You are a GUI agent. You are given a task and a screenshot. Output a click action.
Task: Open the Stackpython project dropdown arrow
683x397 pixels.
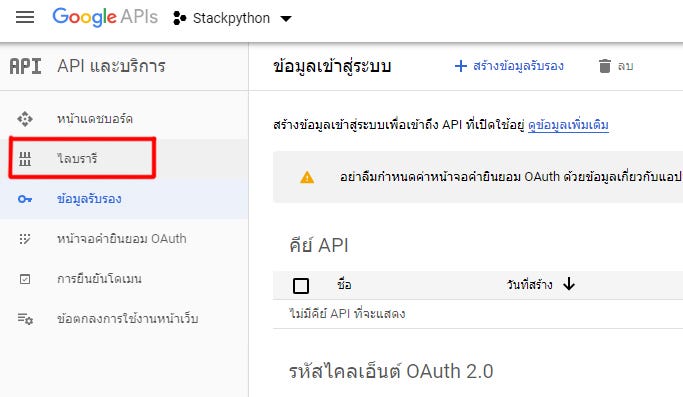coord(286,18)
